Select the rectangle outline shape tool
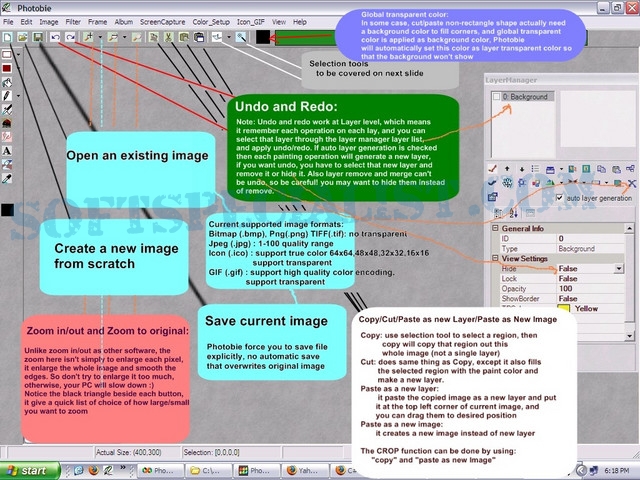The image size is (640, 480). (x=7, y=54)
